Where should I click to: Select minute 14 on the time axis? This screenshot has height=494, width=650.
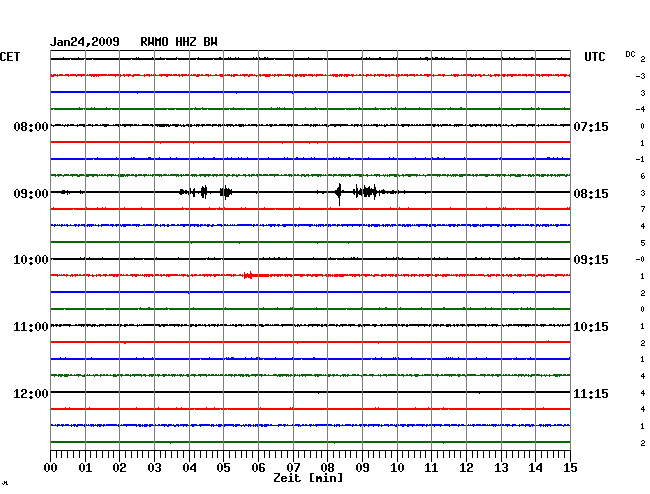pyautogui.click(x=535, y=468)
